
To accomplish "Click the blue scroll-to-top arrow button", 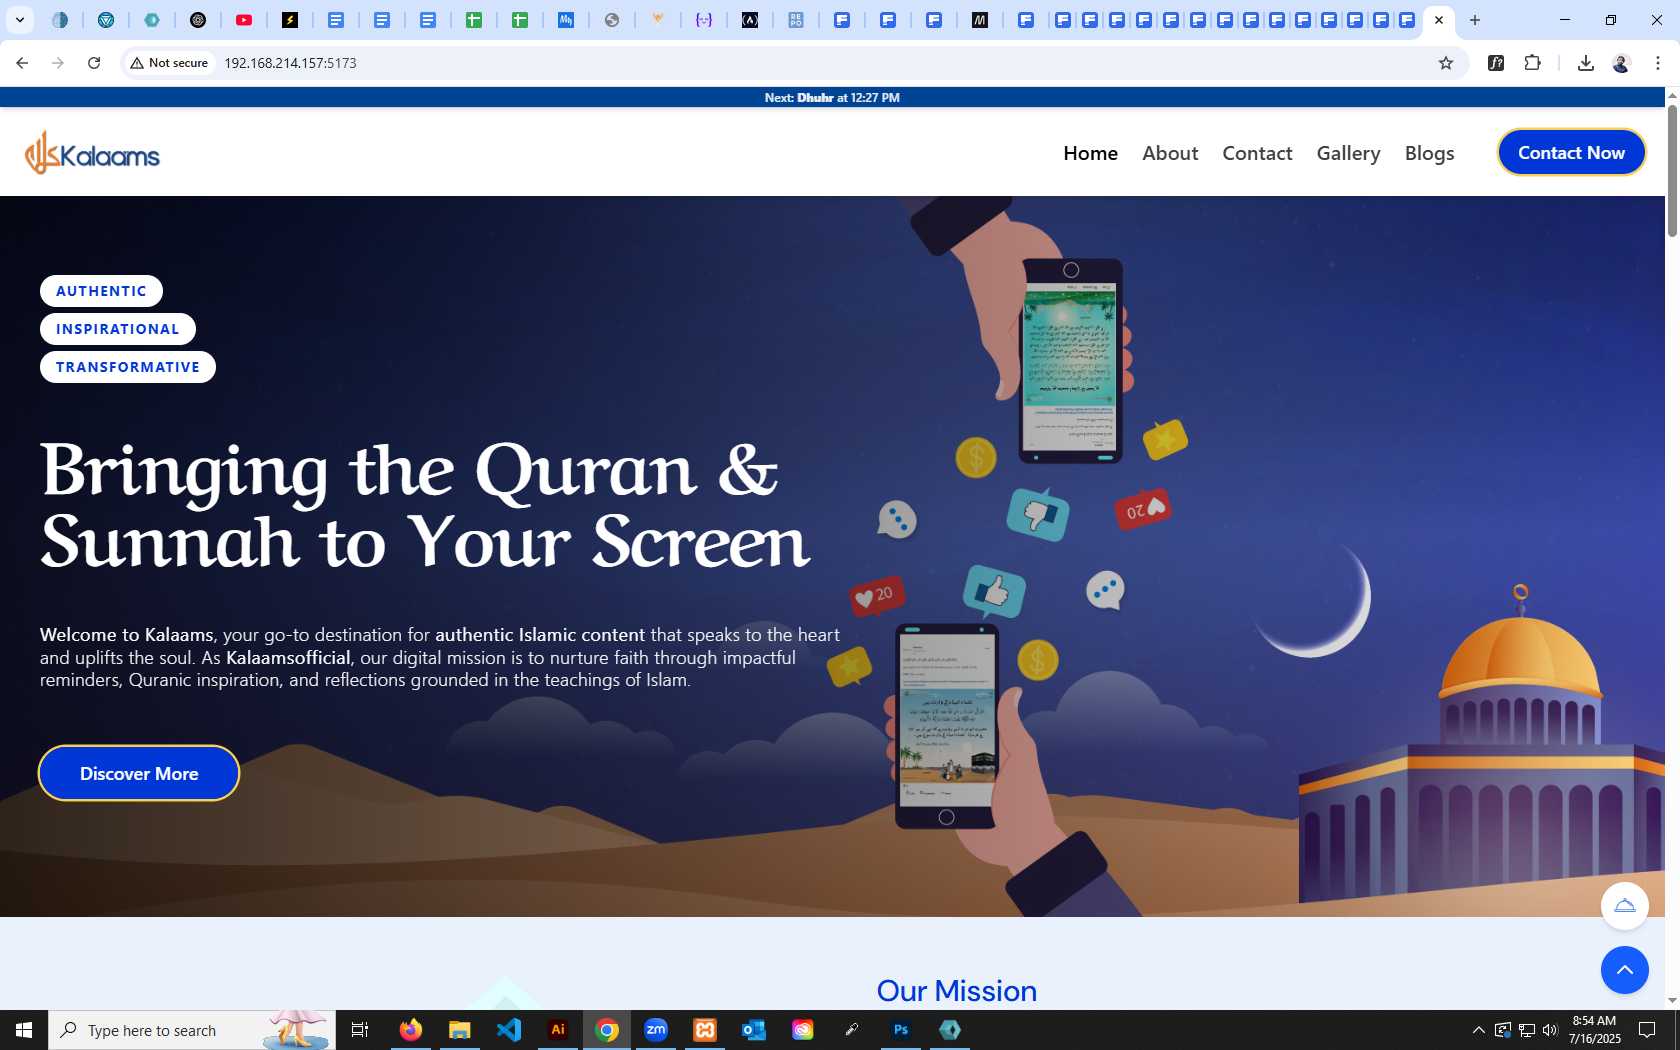I will [1625, 970].
